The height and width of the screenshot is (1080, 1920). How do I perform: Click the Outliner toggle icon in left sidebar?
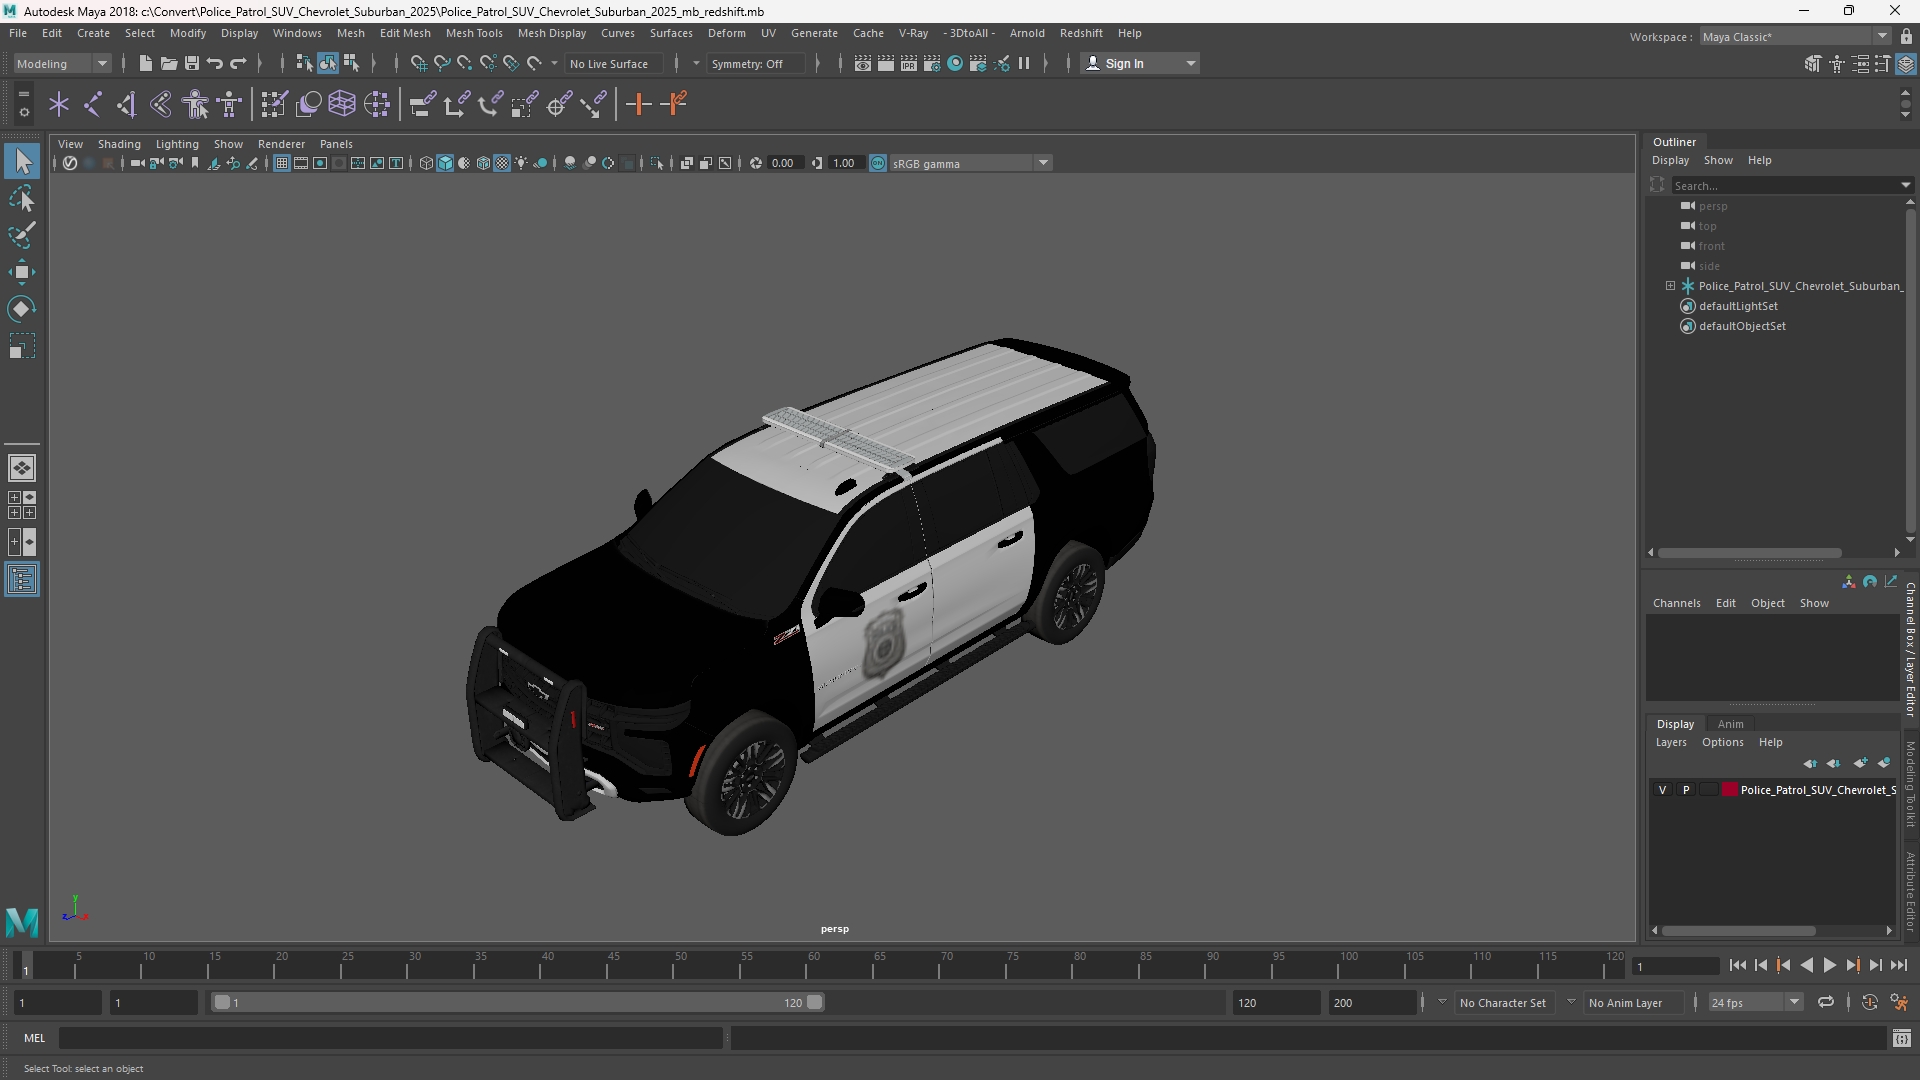[22, 579]
